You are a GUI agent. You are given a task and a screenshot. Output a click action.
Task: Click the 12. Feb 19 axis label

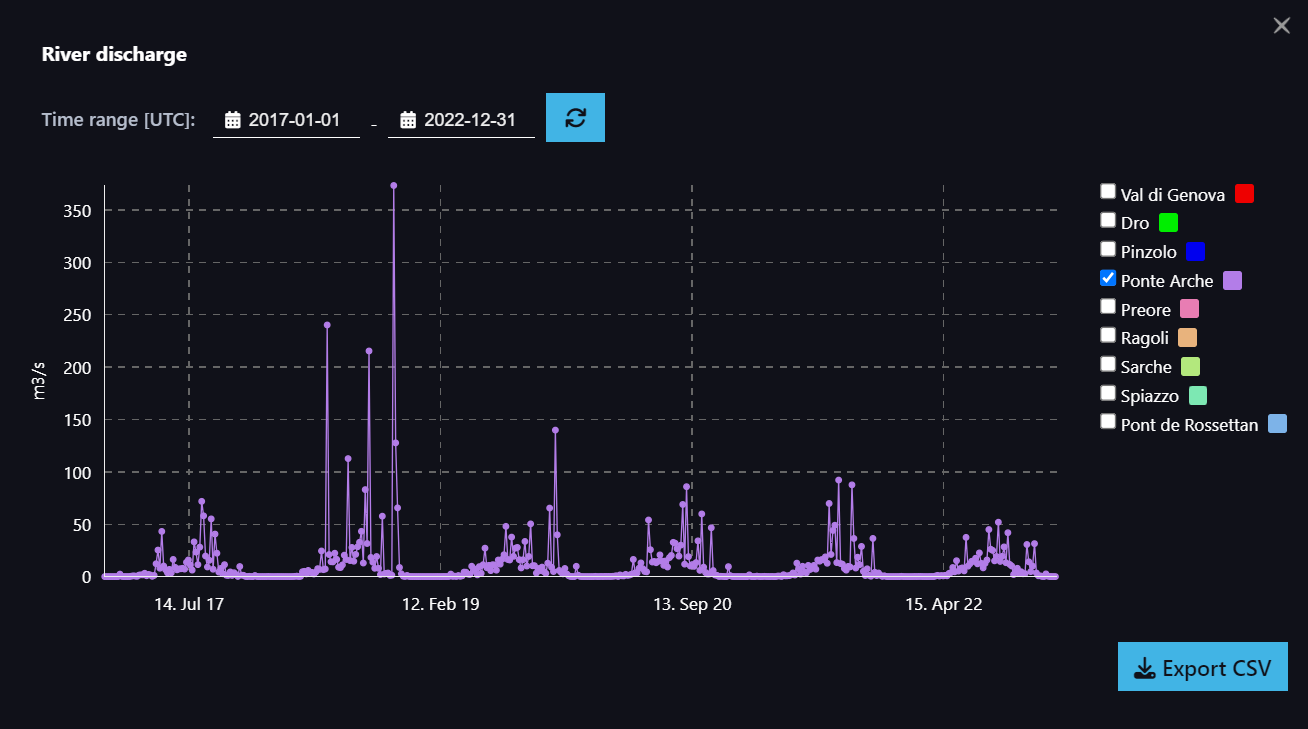[441, 605]
